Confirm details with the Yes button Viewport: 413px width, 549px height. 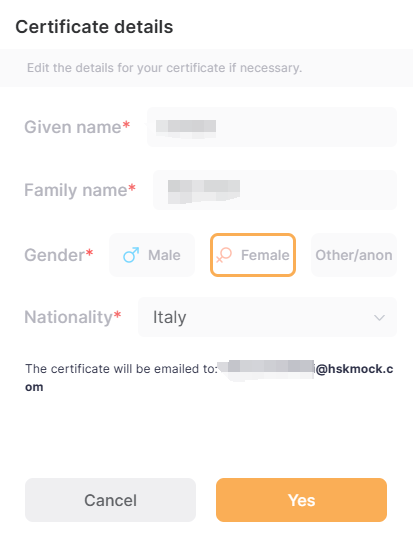(x=301, y=500)
